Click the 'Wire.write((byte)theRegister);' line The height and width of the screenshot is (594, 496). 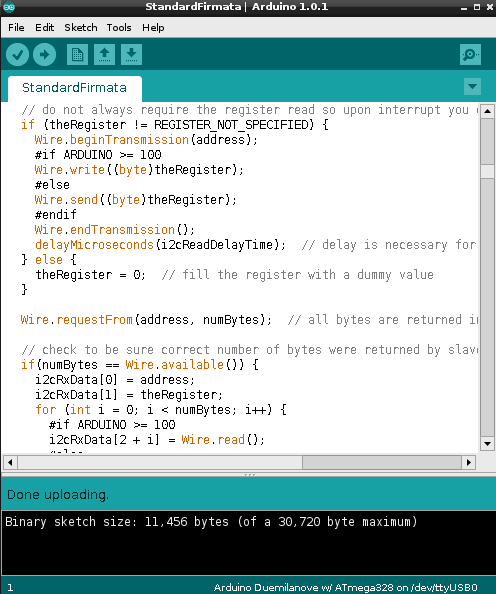(139, 170)
